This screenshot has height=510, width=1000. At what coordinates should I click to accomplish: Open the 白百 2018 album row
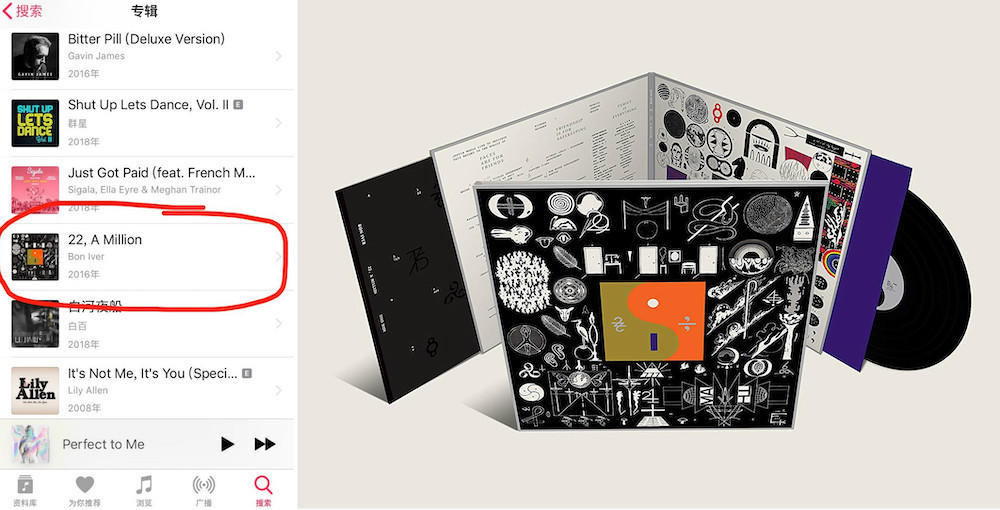[x=147, y=324]
